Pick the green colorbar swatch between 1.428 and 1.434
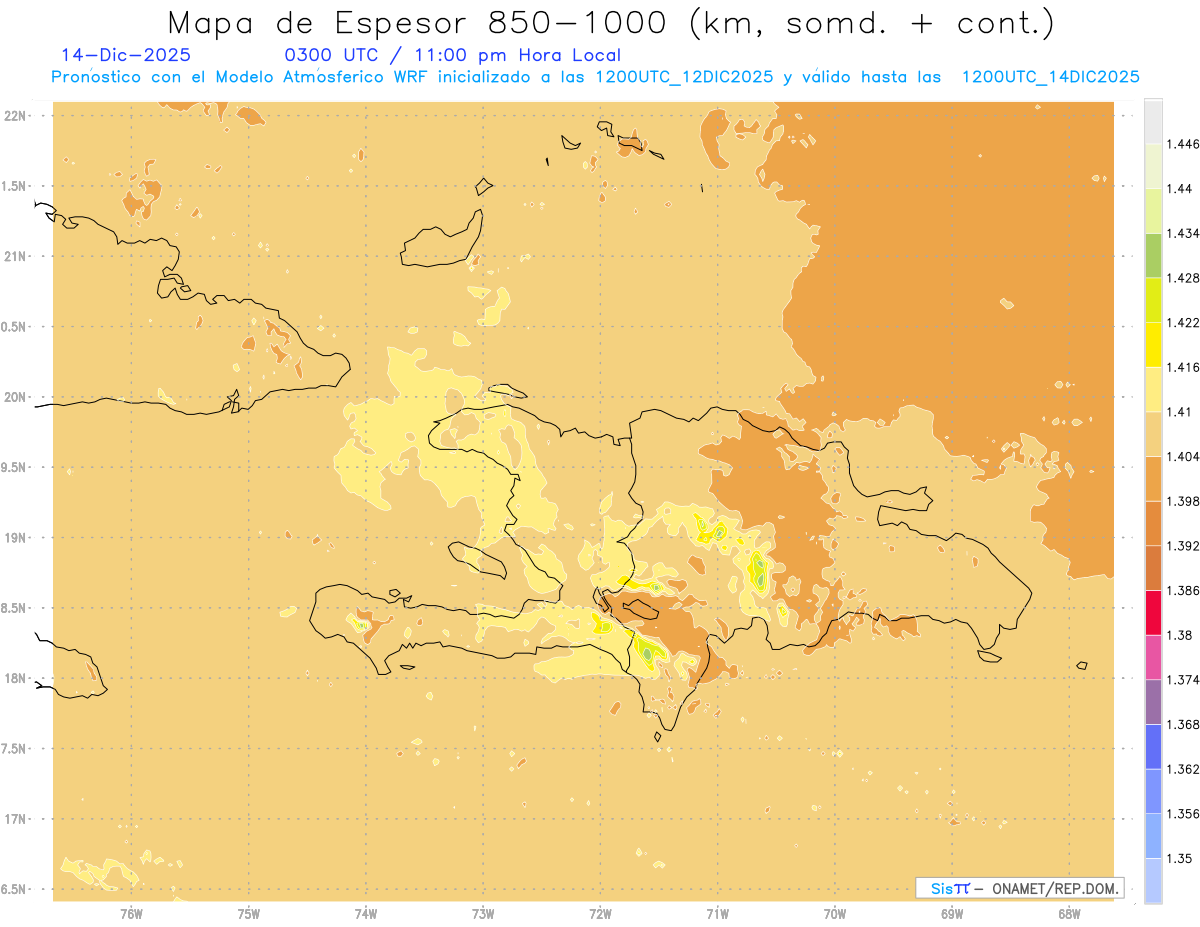Viewport: 1200px width, 927px height. (1153, 256)
